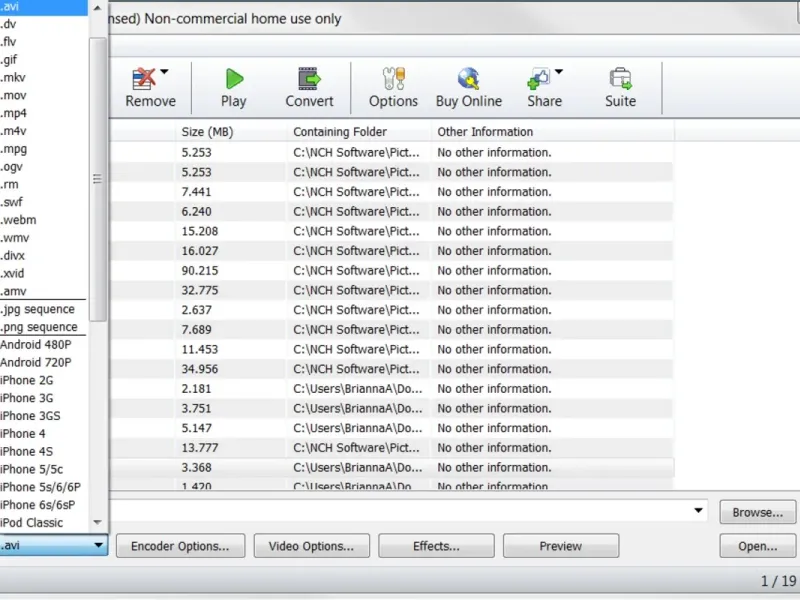Choose the .jpg sequence option
800x600 pixels.
click(44, 309)
